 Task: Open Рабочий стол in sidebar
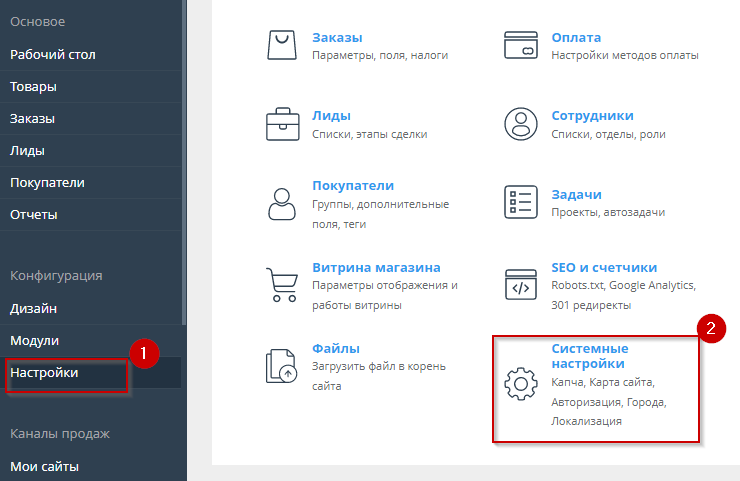coord(53,54)
